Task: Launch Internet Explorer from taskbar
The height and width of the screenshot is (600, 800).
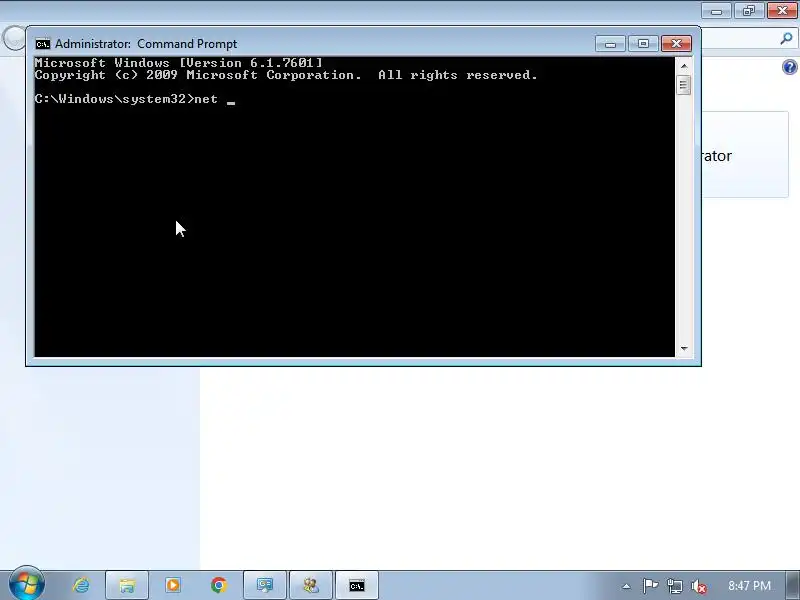Action: tap(81, 585)
